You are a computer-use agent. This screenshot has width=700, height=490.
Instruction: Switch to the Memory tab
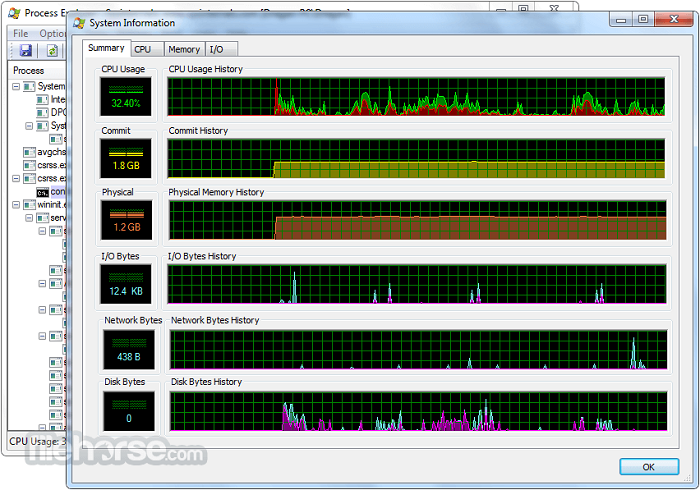click(x=183, y=49)
